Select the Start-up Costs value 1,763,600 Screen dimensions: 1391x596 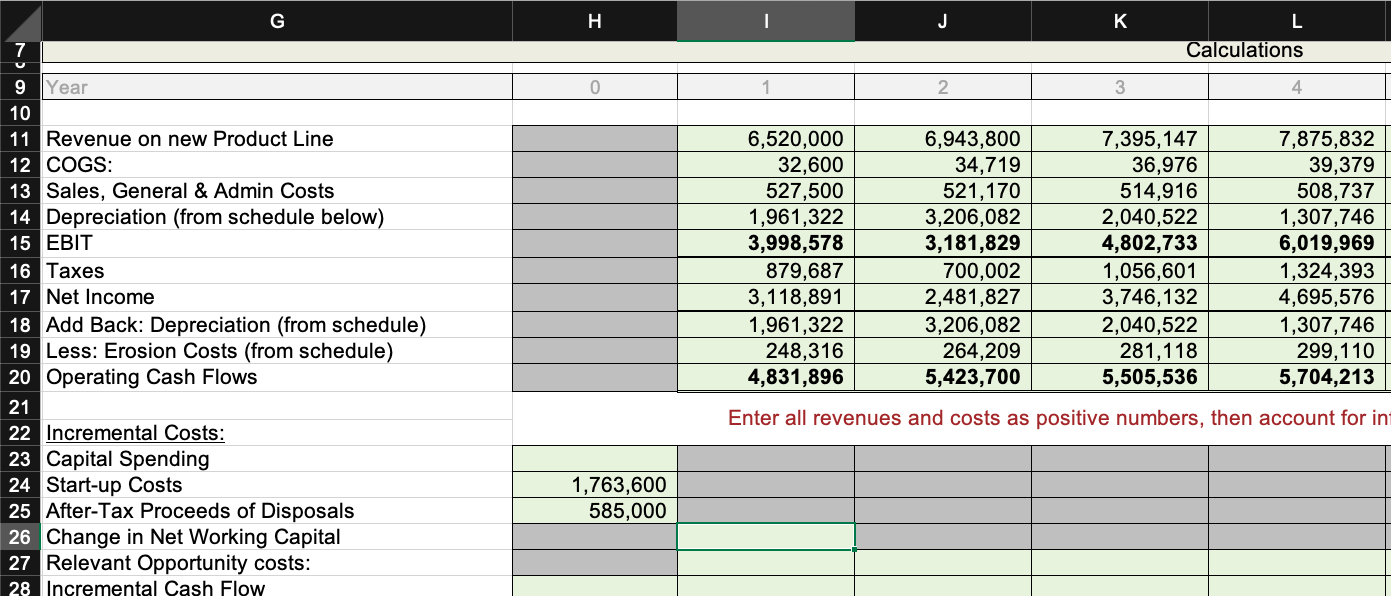[x=595, y=483]
